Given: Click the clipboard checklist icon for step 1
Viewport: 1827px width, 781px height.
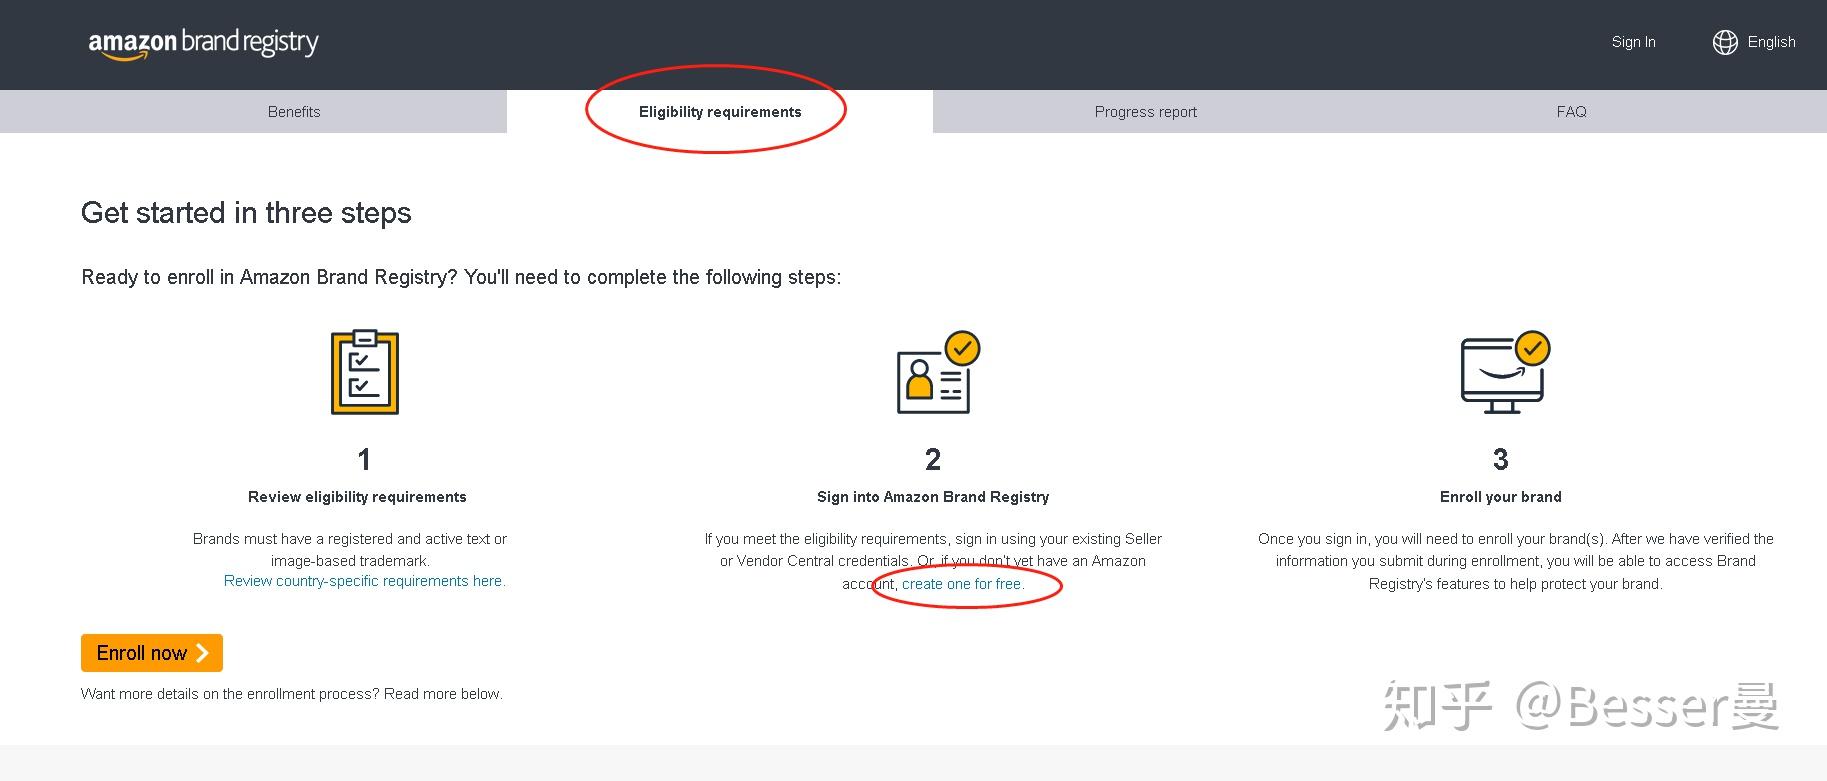Looking at the screenshot, I should [x=365, y=372].
